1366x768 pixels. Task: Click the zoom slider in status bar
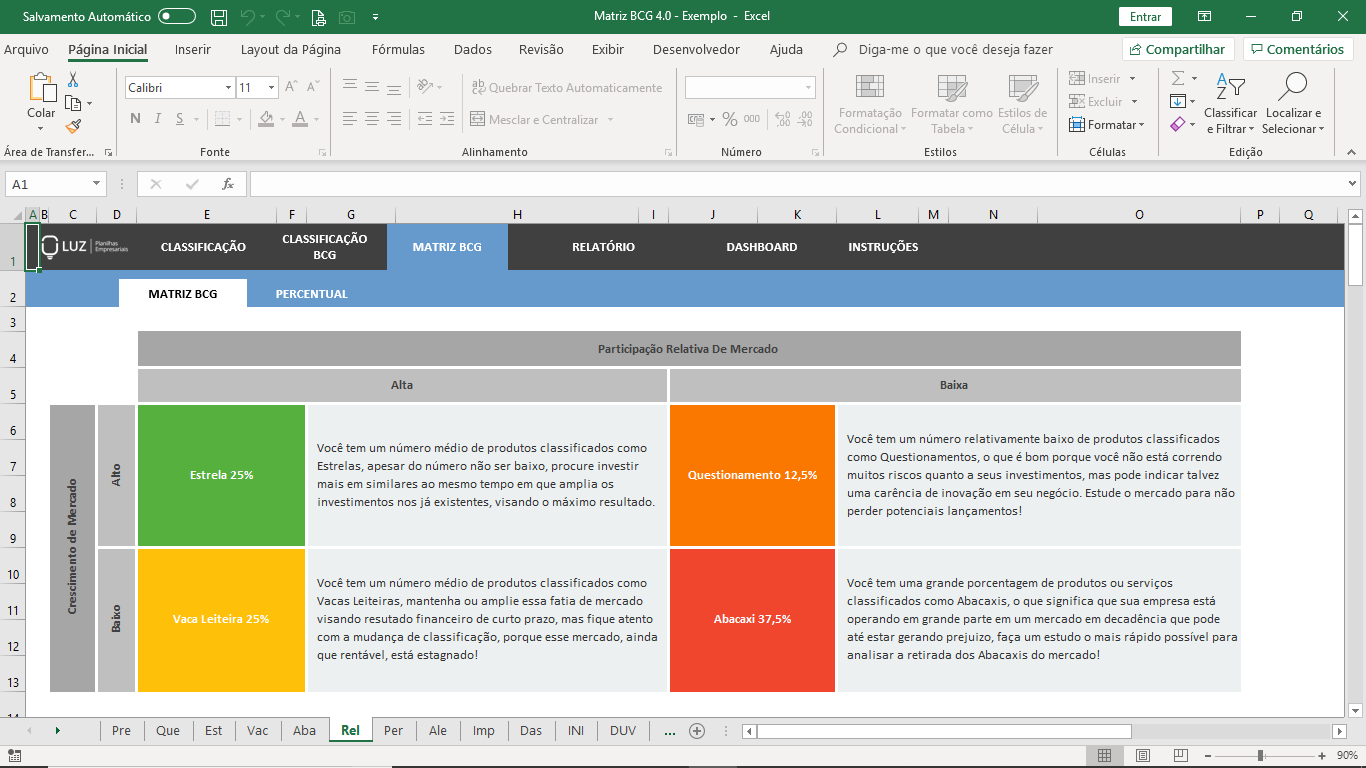pos(1260,755)
